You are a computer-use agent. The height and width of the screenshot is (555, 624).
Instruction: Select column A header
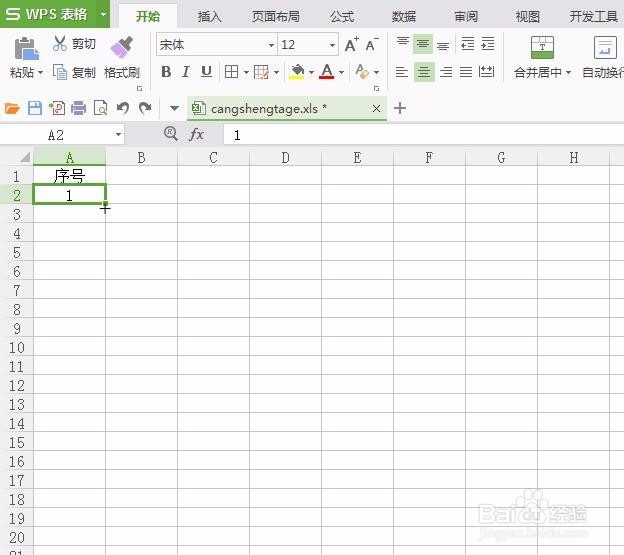pyautogui.click(x=70, y=157)
